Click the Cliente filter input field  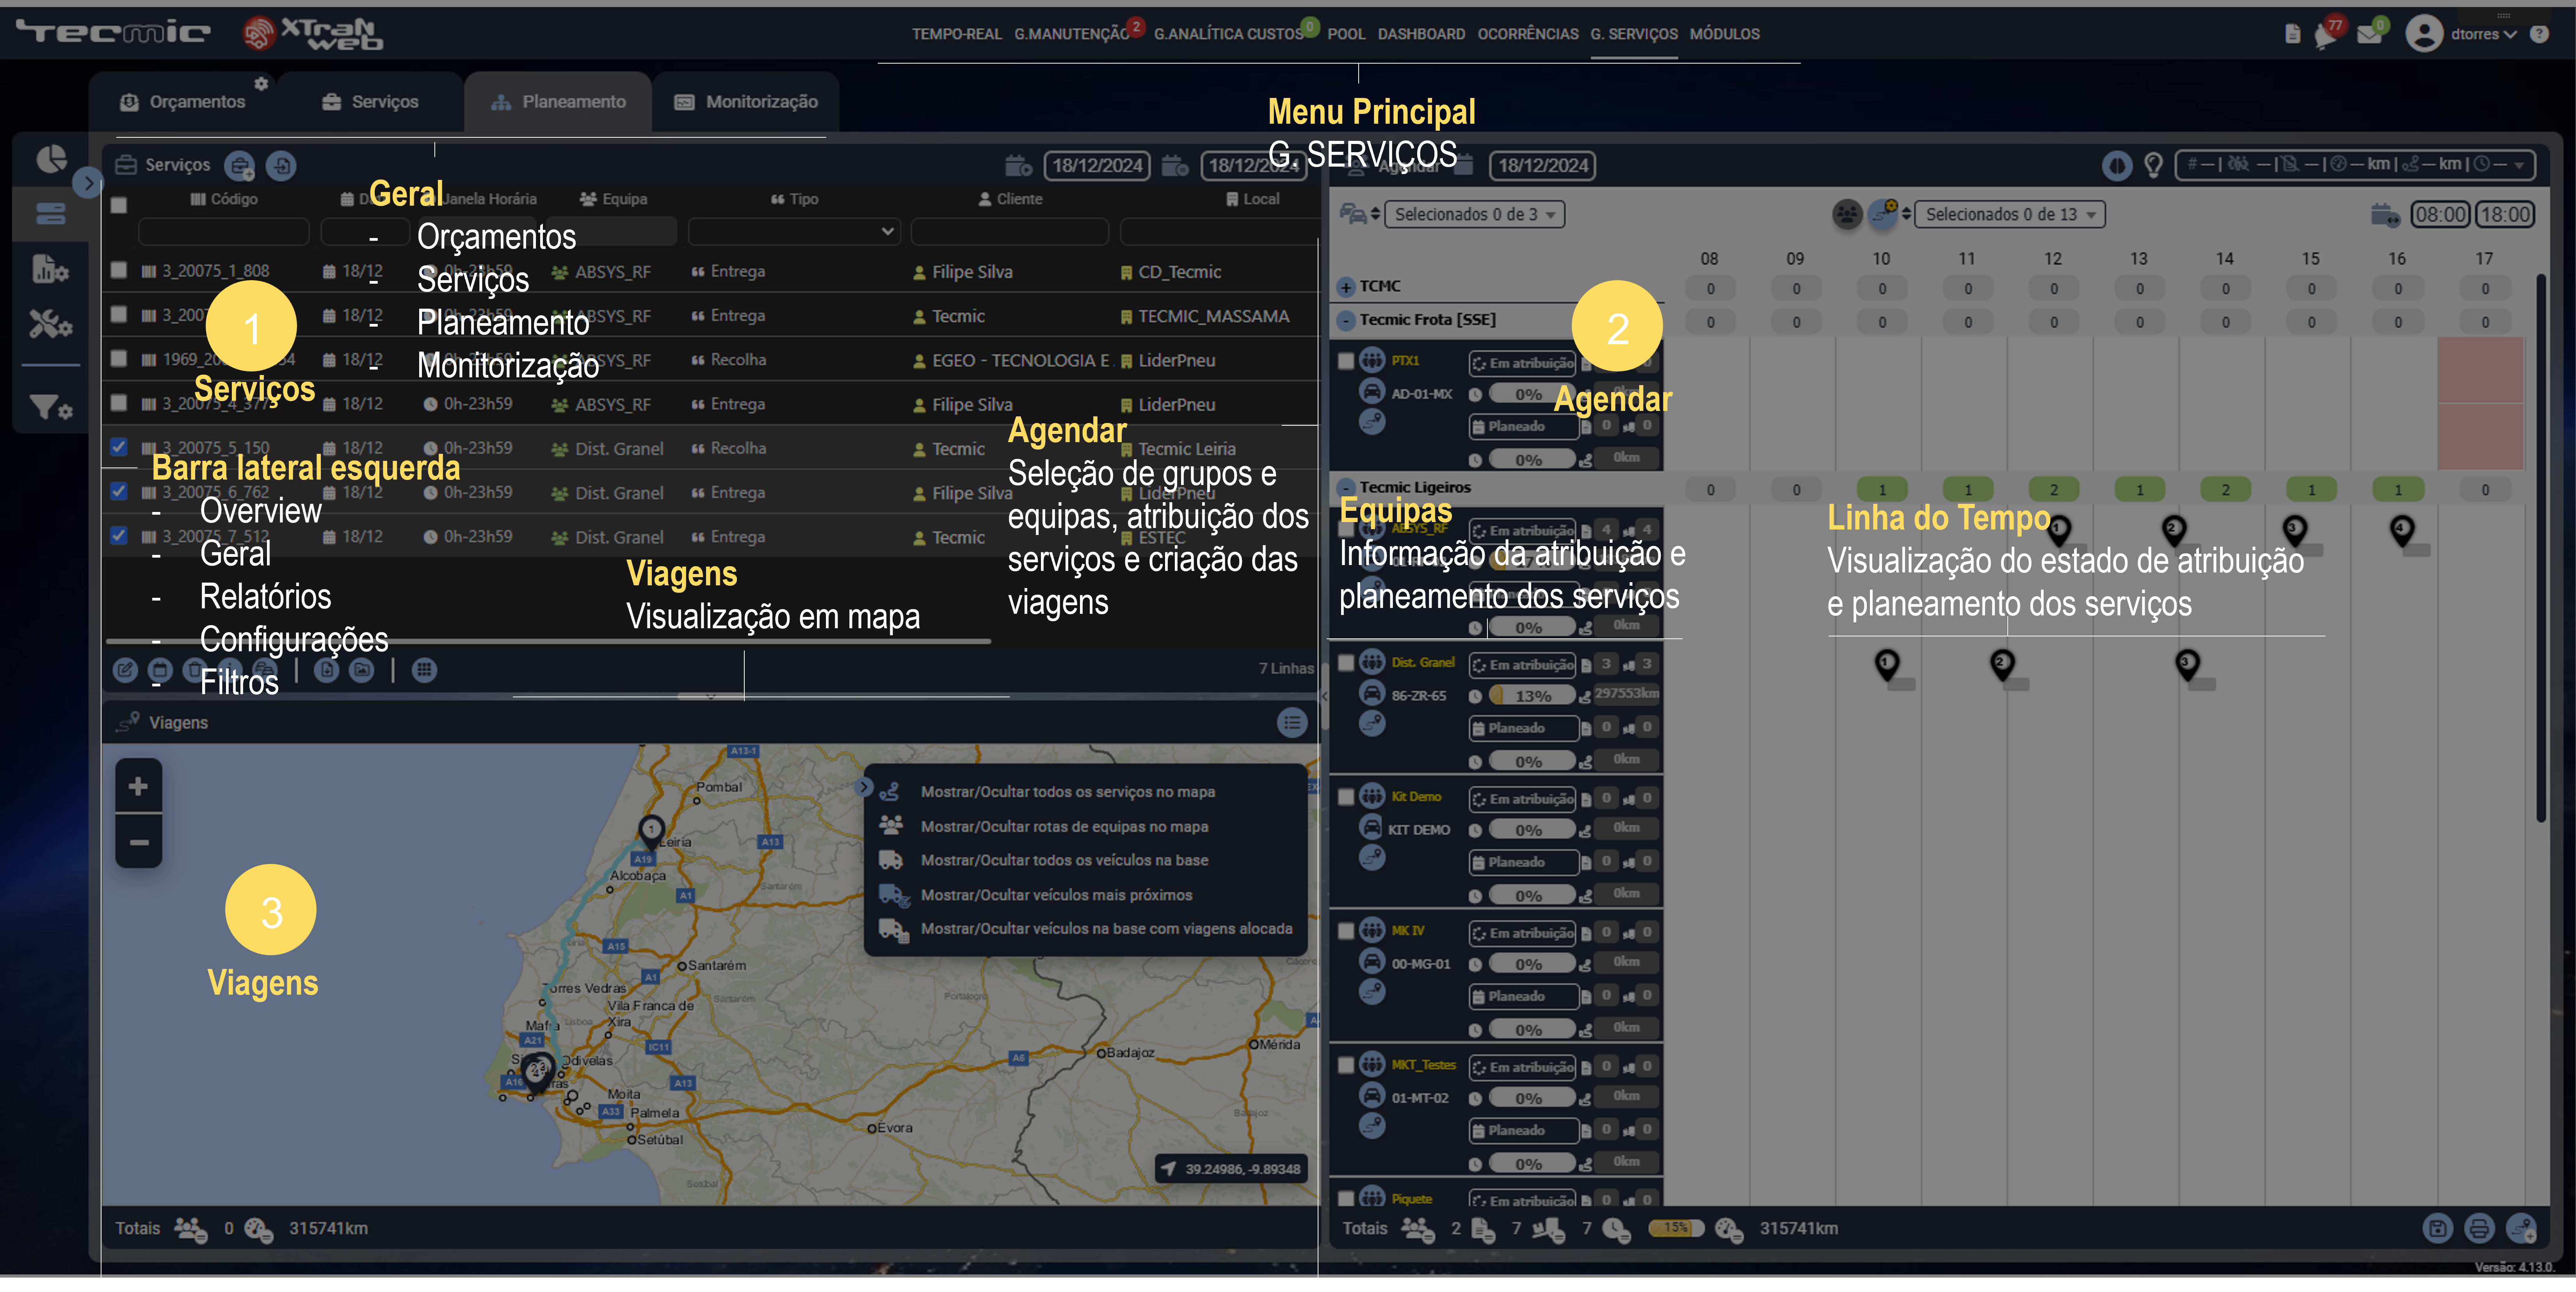[1010, 232]
